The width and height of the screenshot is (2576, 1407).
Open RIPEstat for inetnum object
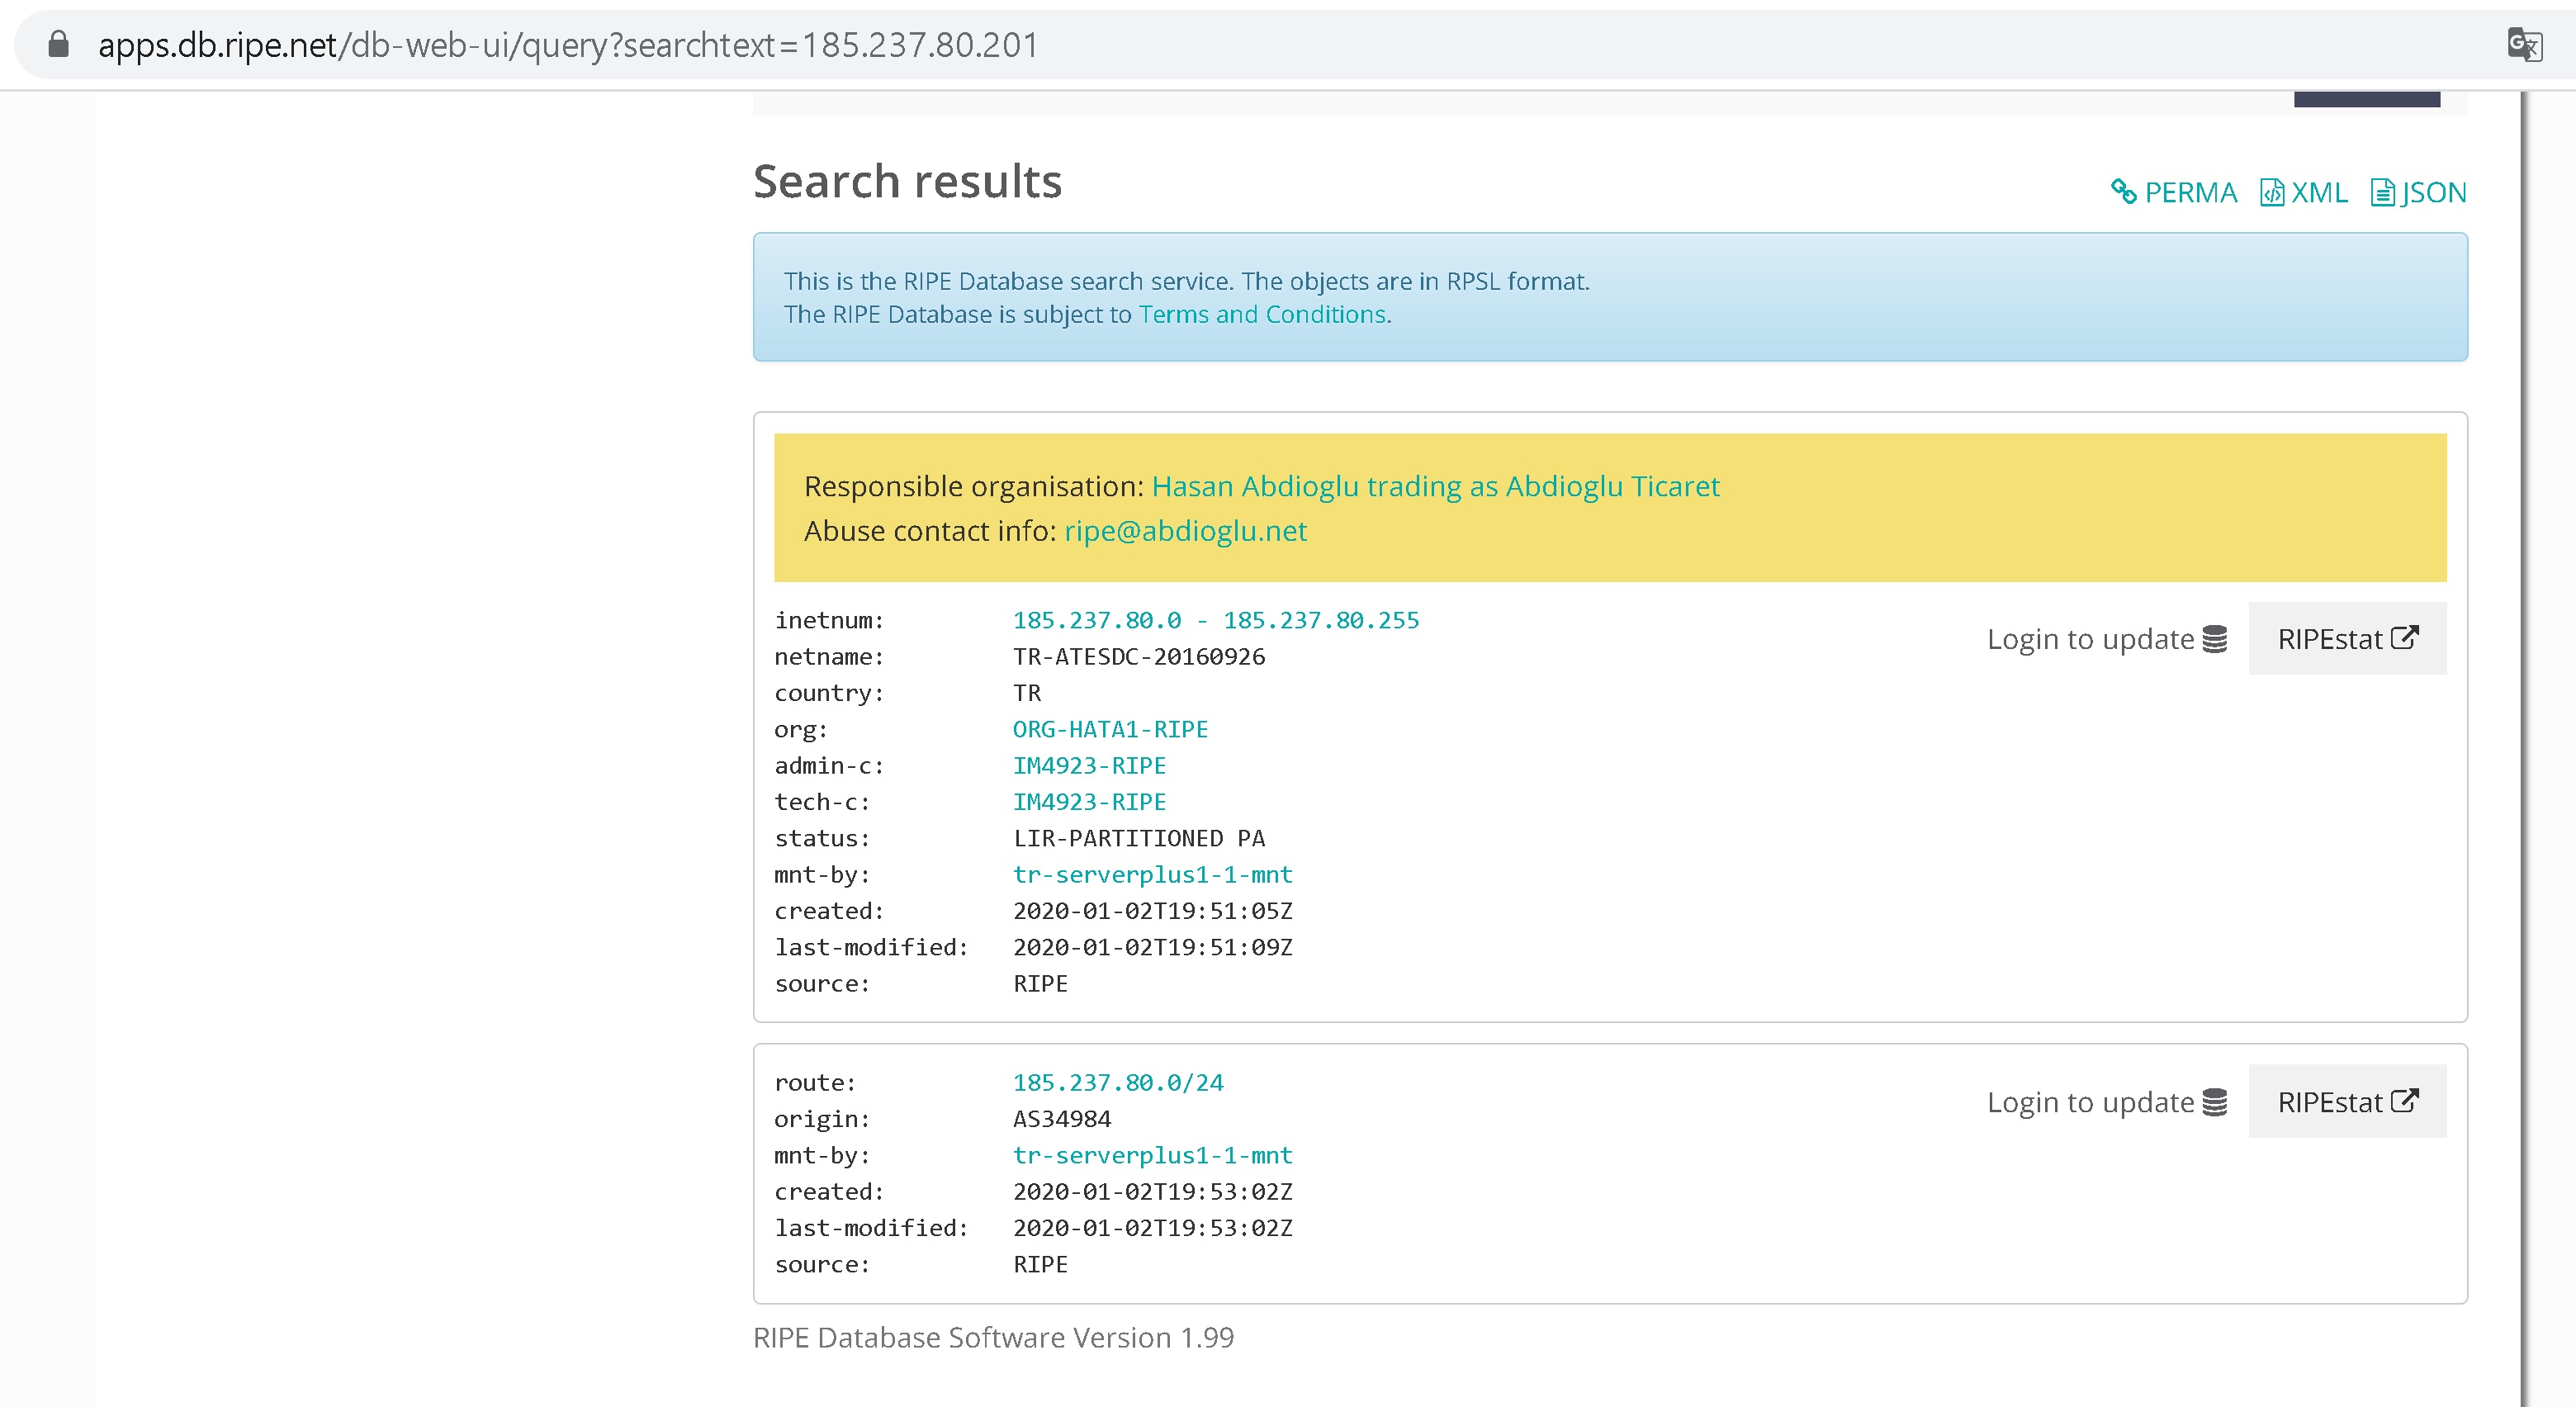click(x=2347, y=638)
